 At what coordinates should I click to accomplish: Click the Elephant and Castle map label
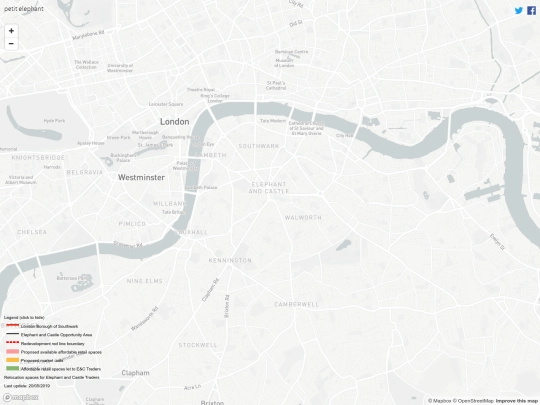pyautogui.click(x=269, y=188)
